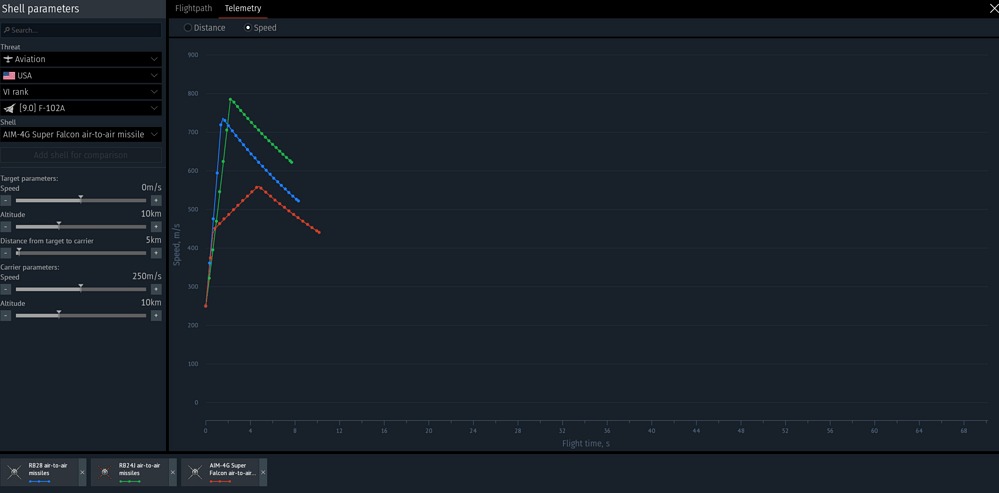
Task: Open the VI rank dropdown
Action: 81,92
